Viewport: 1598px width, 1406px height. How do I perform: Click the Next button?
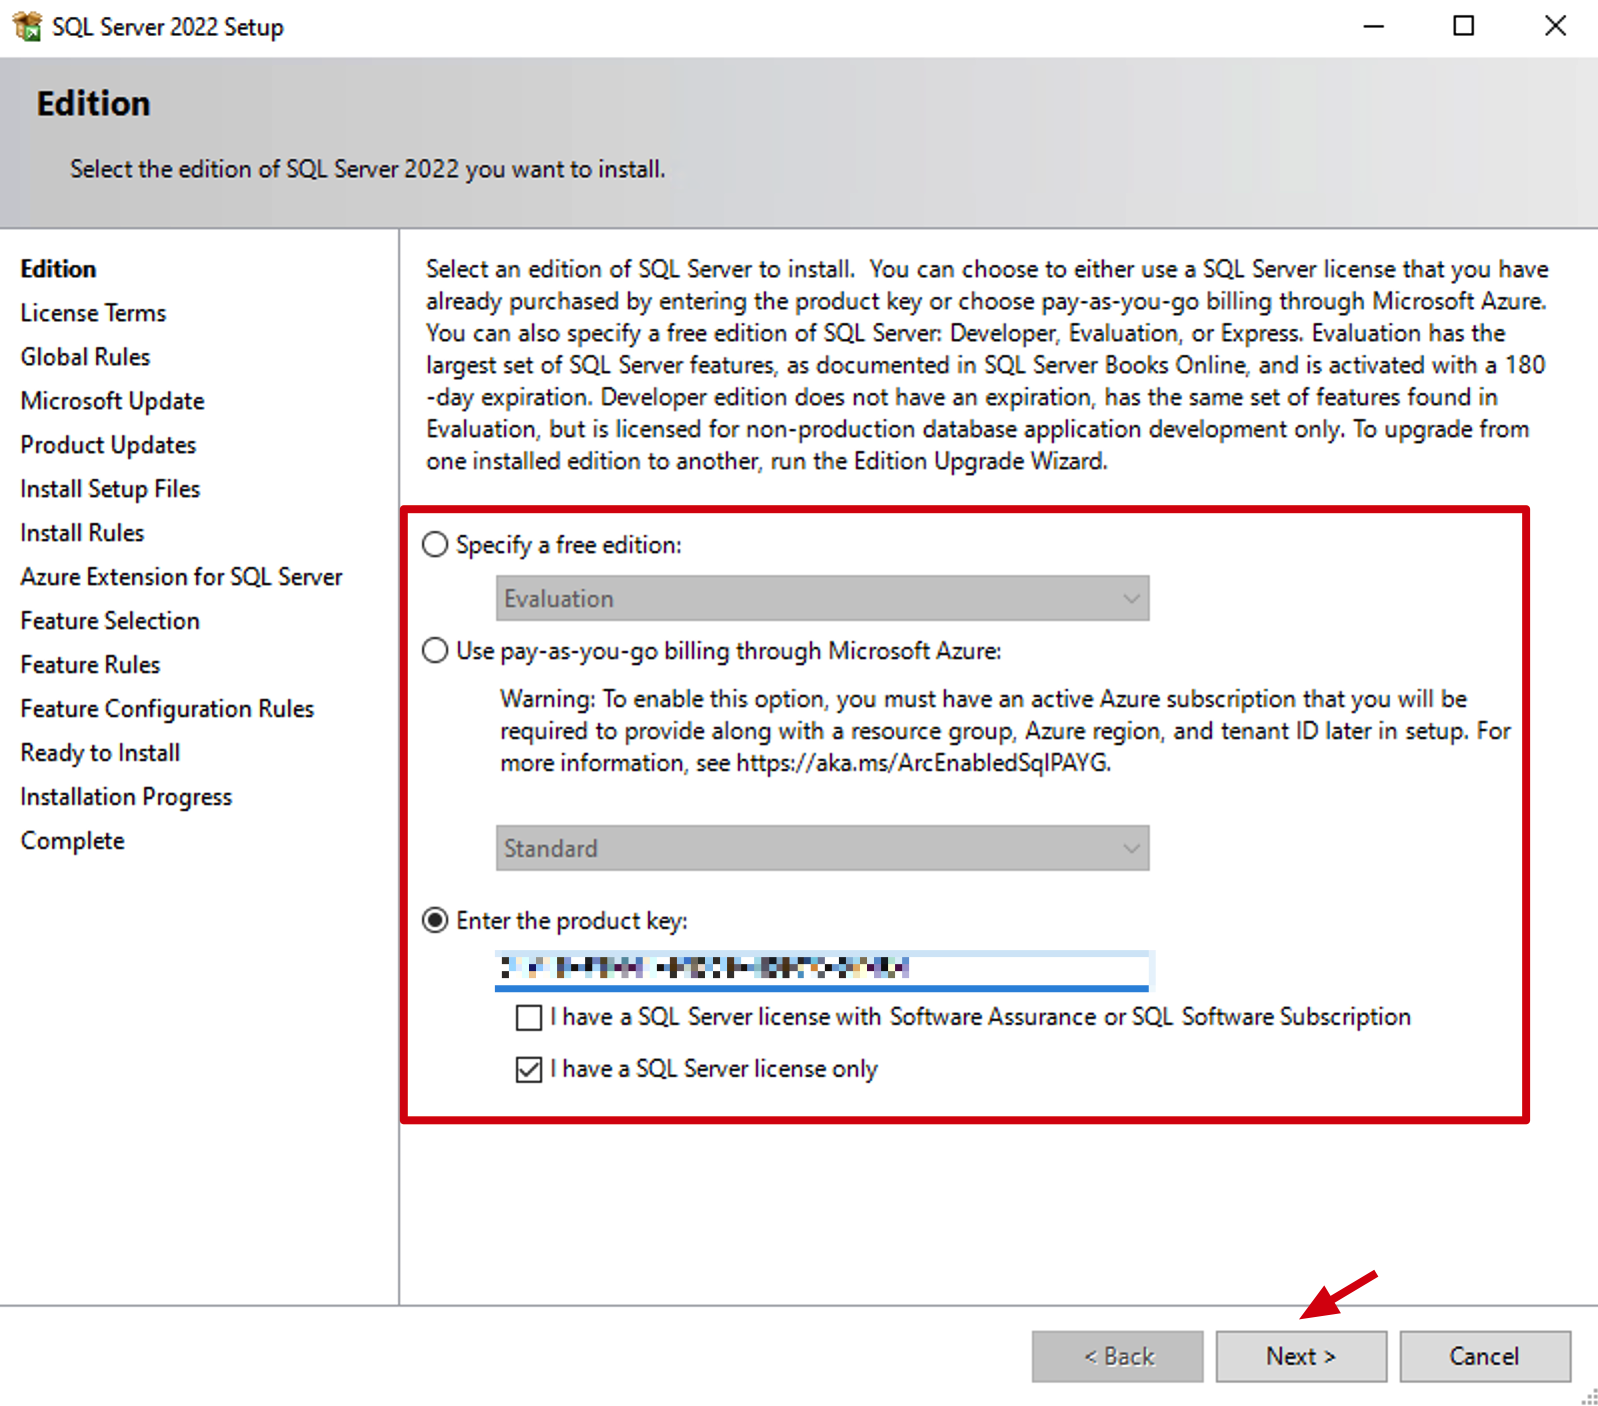tap(1301, 1356)
